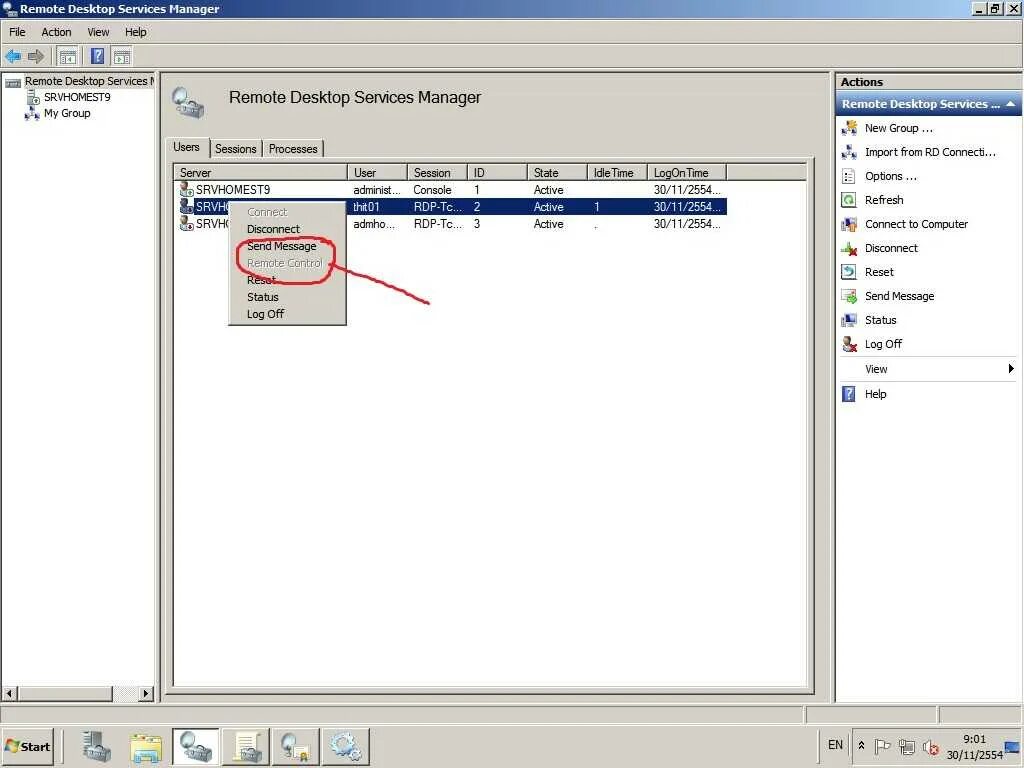This screenshot has width=1024, height=768.
Task: Open the View menu in menu bar
Action: coord(99,32)
